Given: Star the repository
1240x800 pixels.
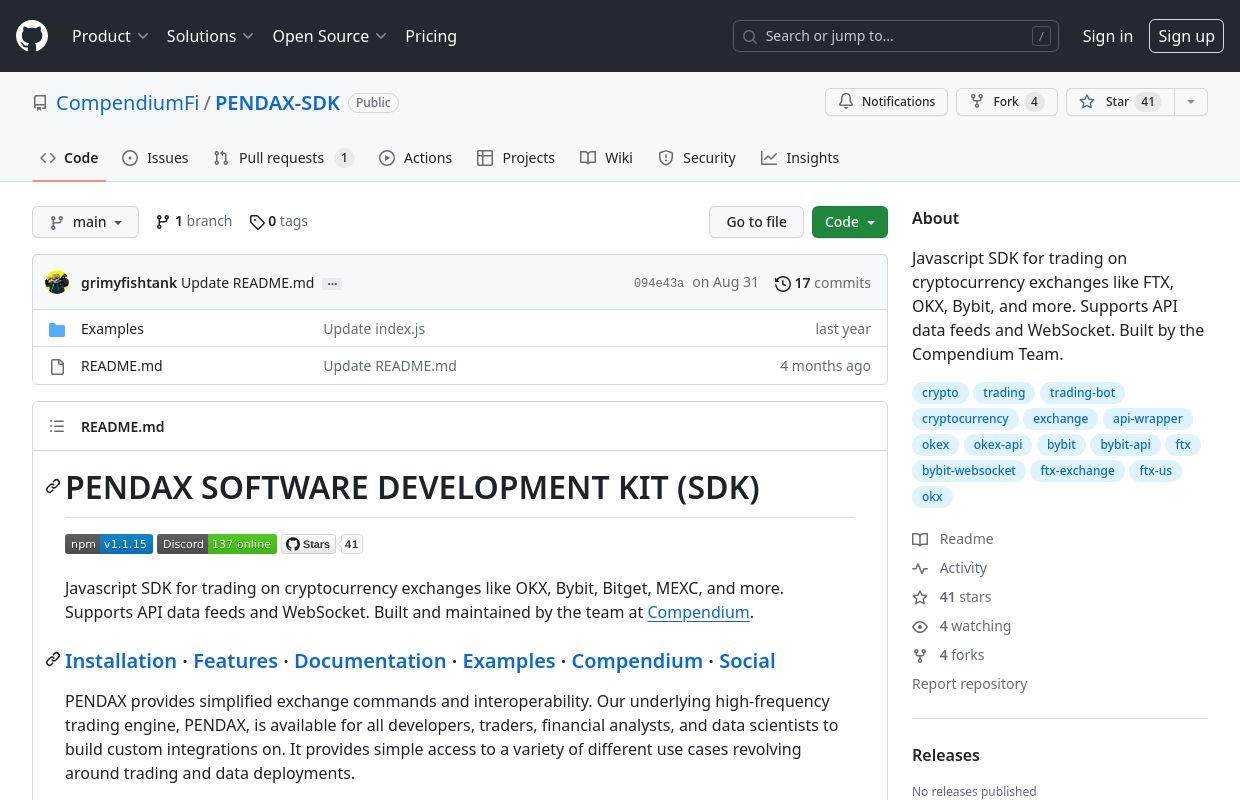Looking at the screenshot, I should point(1119,102).
